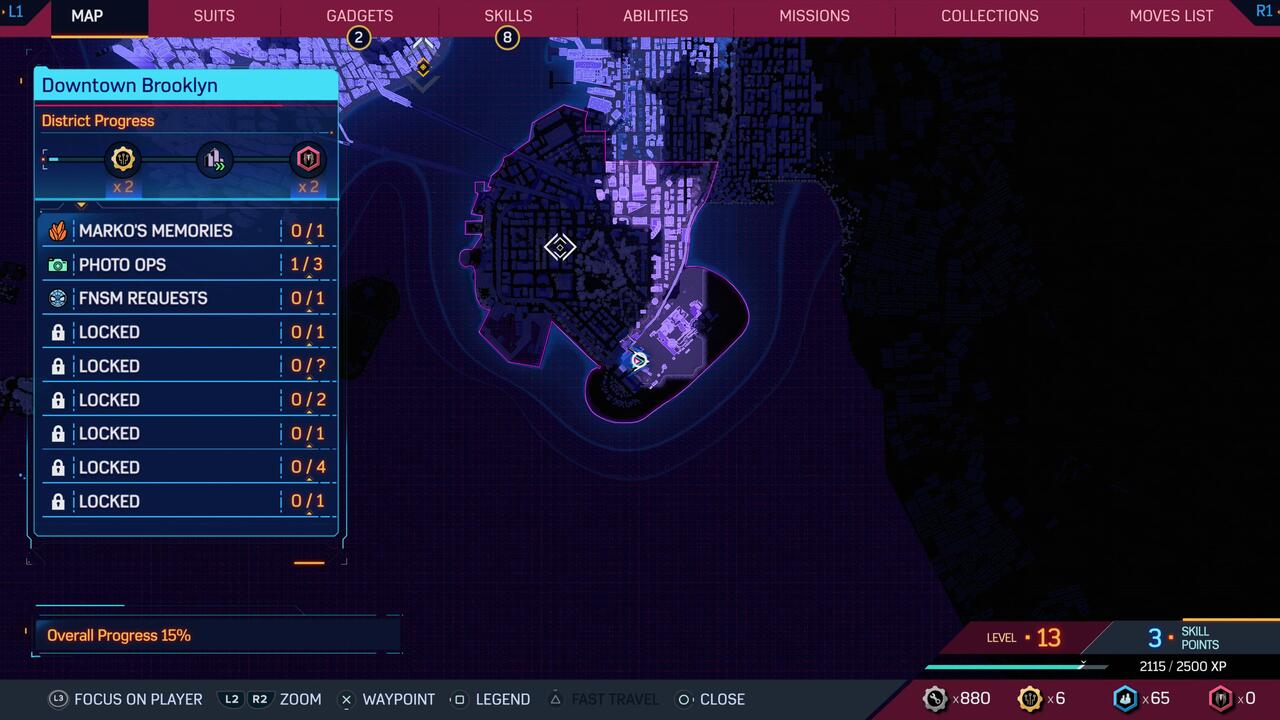Select the red city token progress icon

(x=308, y=159)
